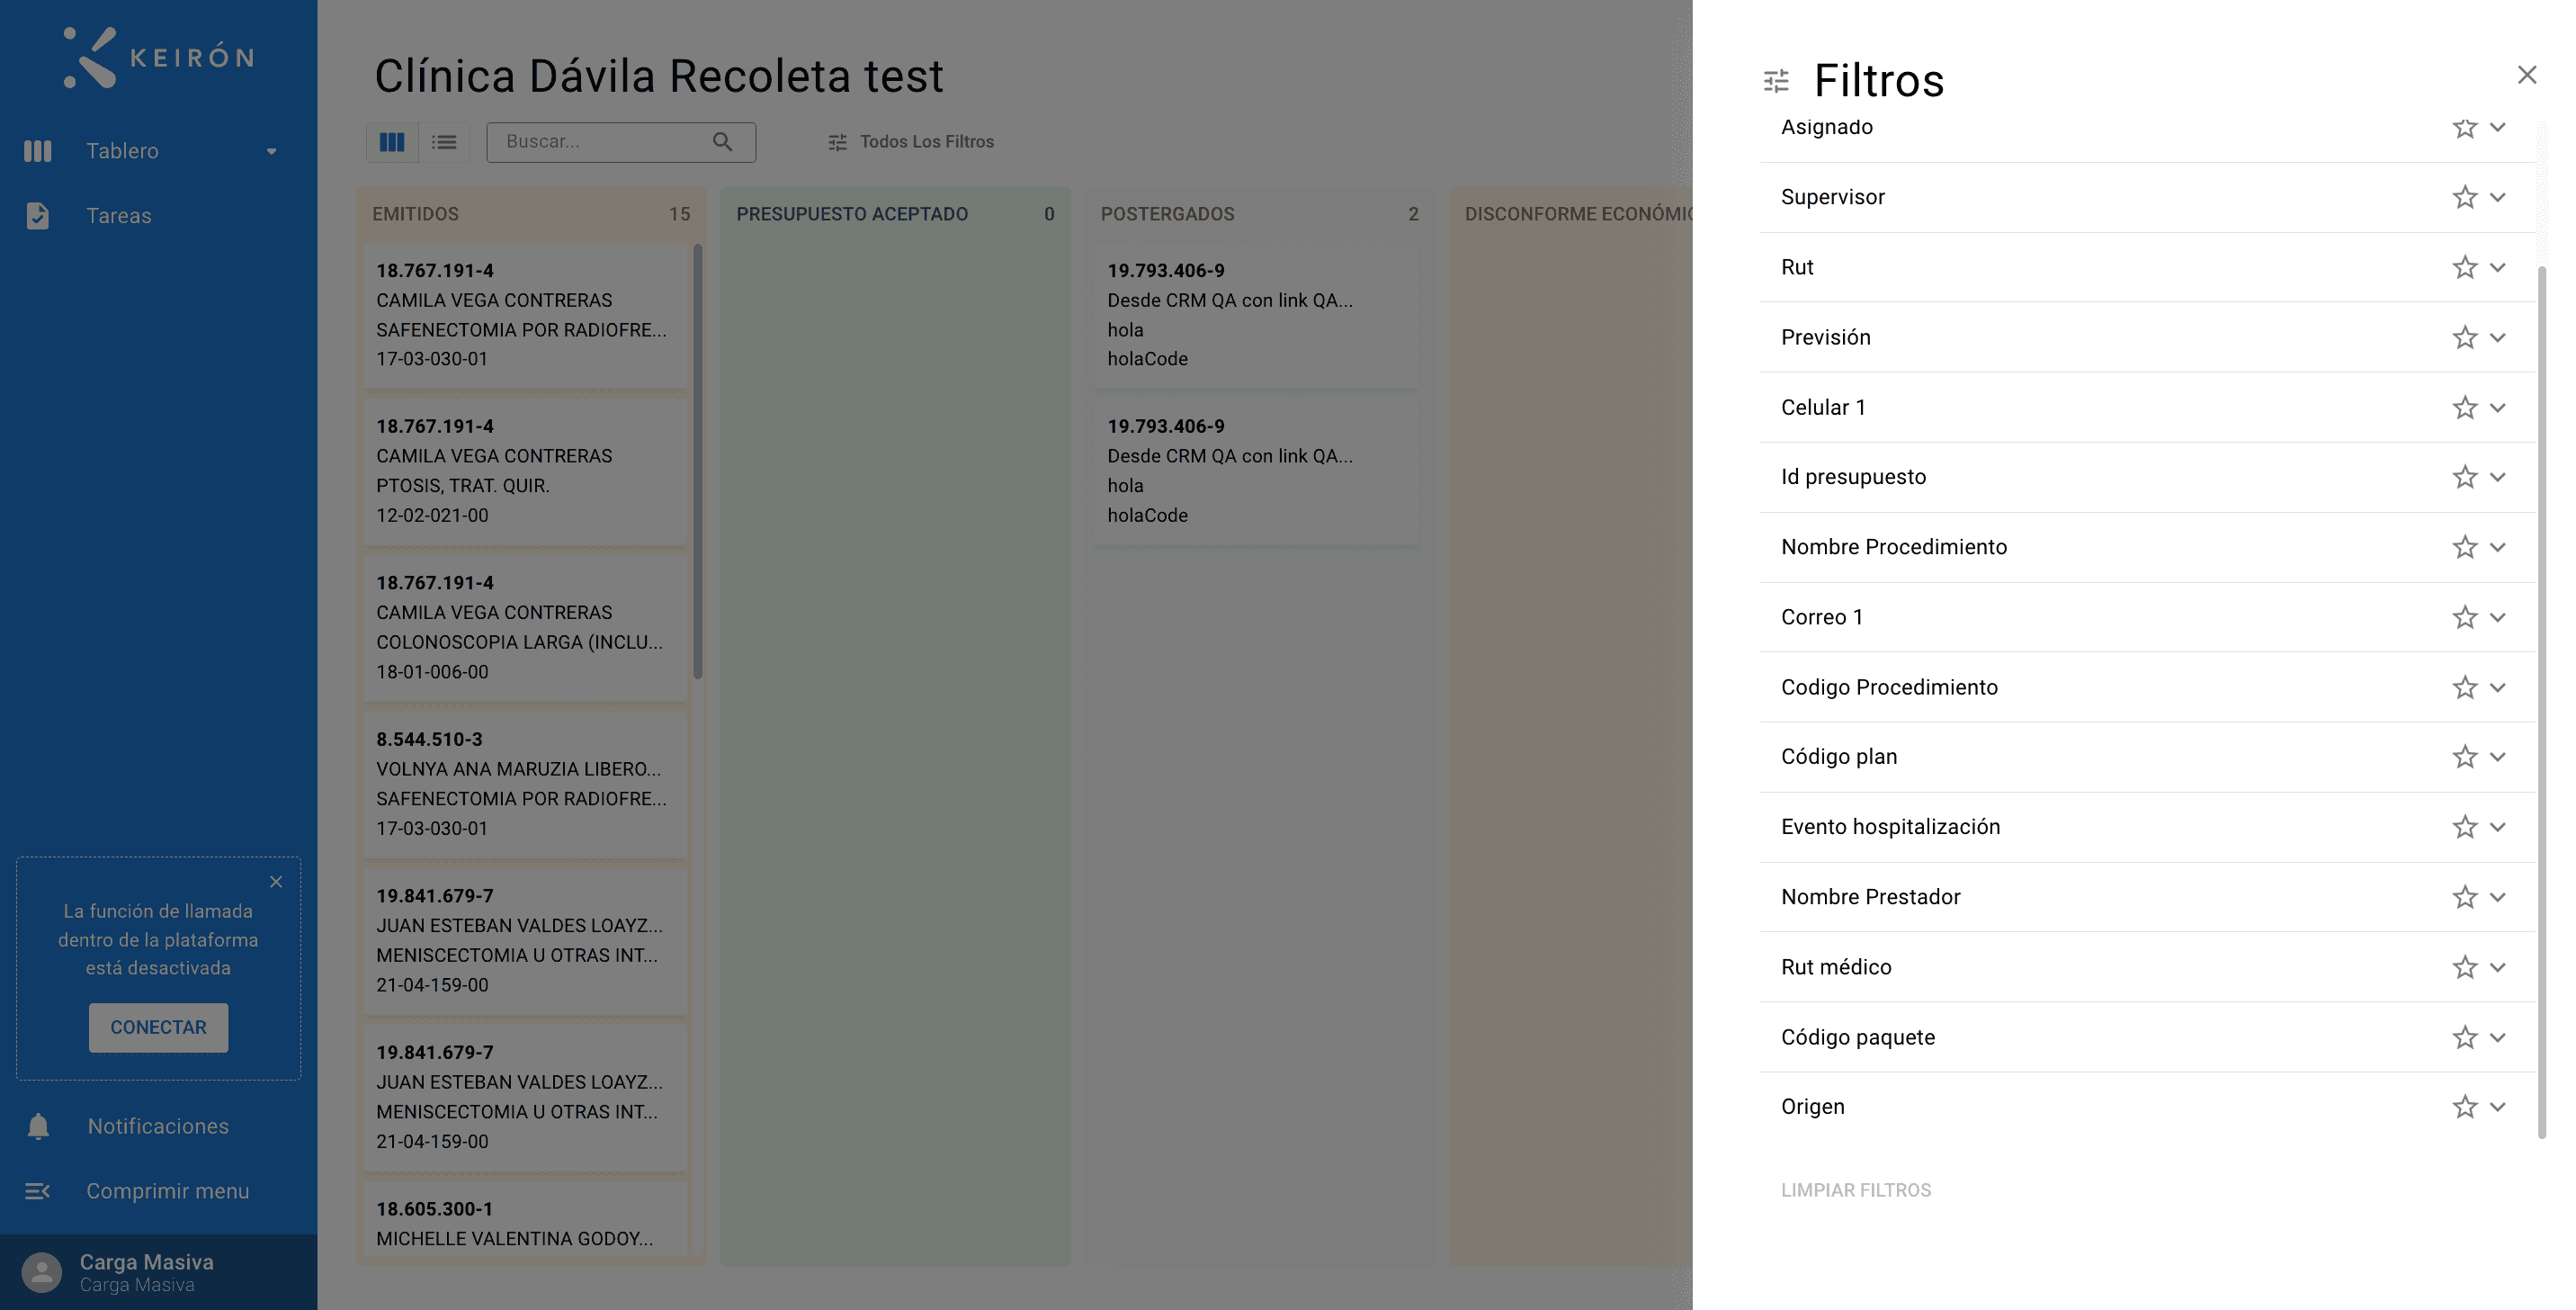The height and width of the screenshot is (1310, 2576).
Task: Expand the Asignado filter chevron
Action: click(x=2497, y=128)
